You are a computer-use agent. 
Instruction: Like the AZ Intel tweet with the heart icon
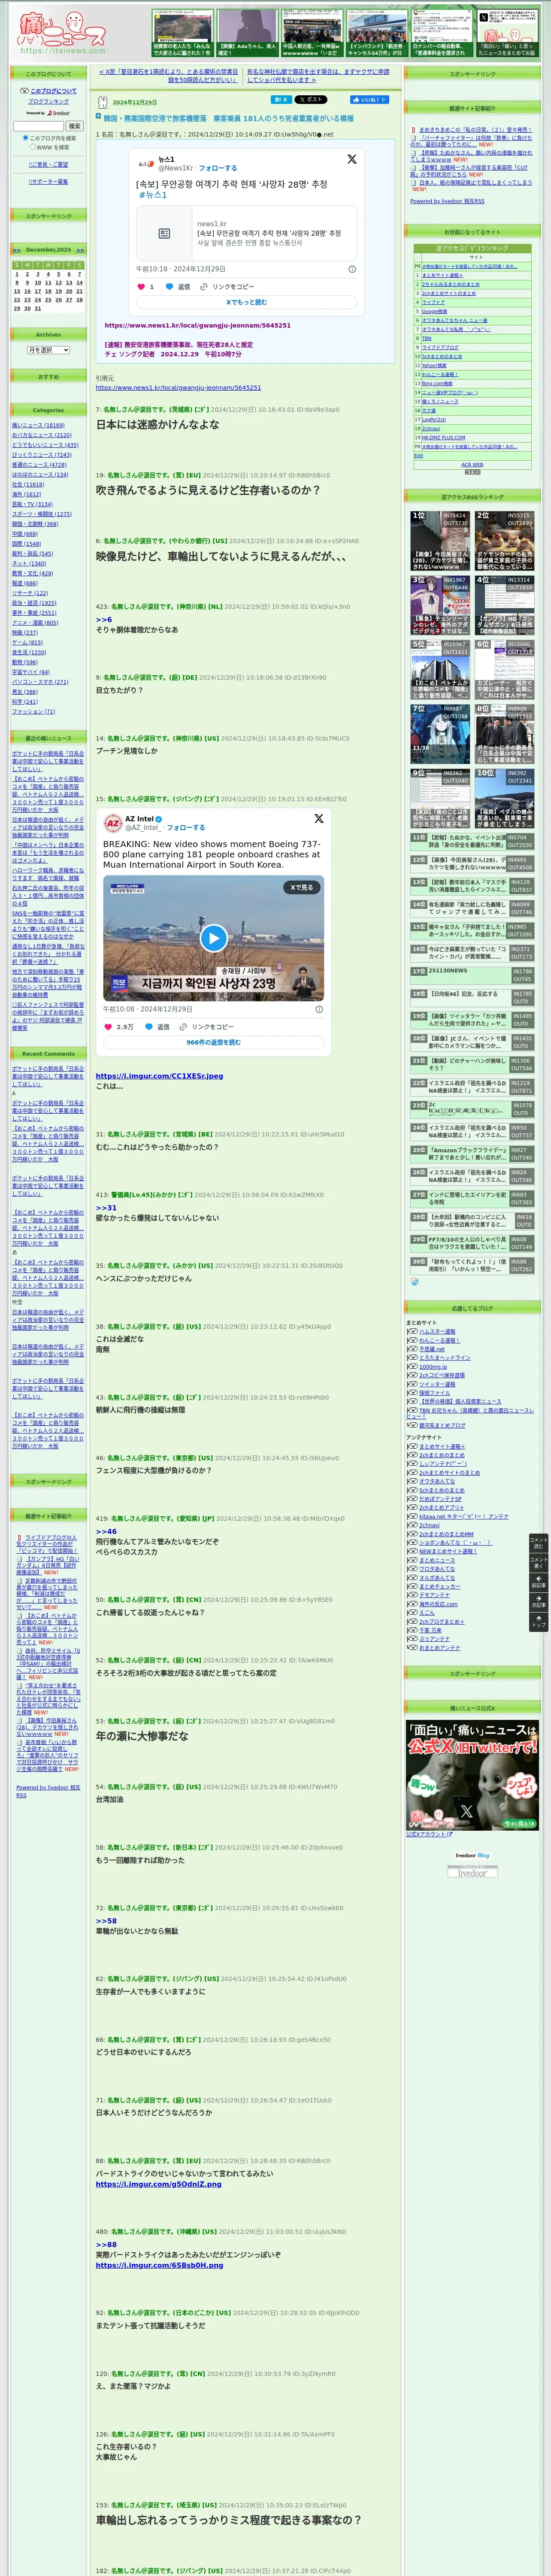[x=109, y=1026]
